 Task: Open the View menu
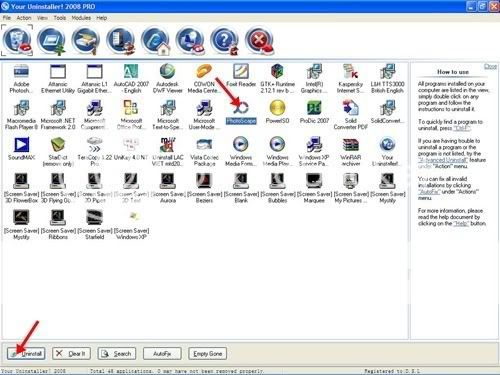[x=42, y=18]
